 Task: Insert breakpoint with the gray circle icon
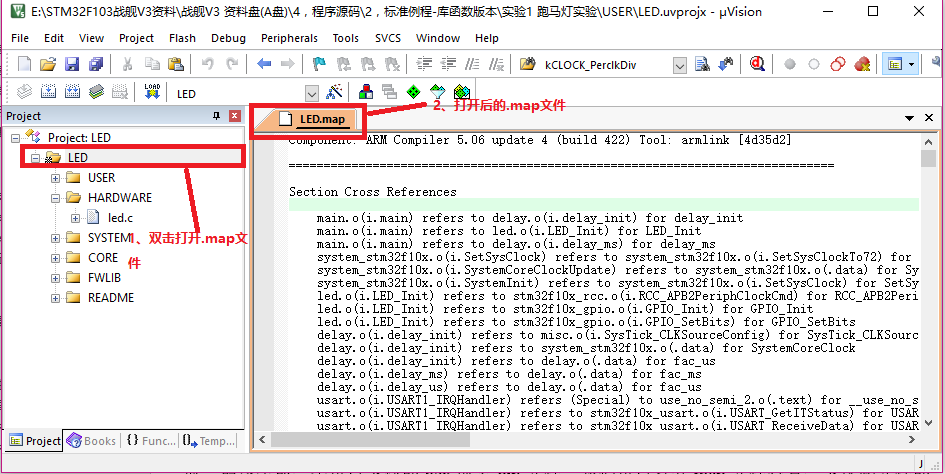790,64
